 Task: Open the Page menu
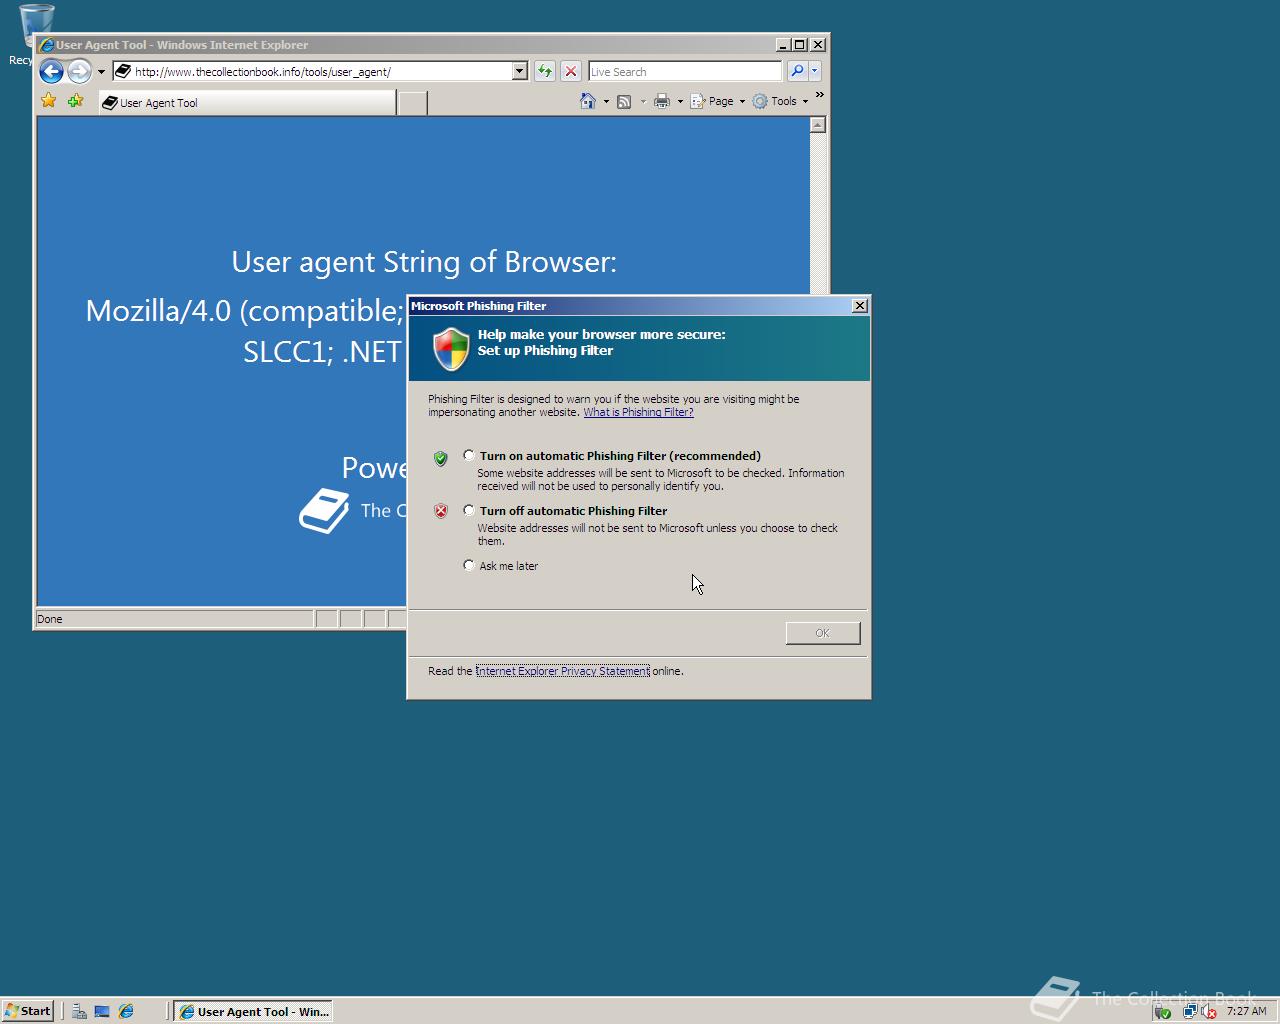coord(718,101)
